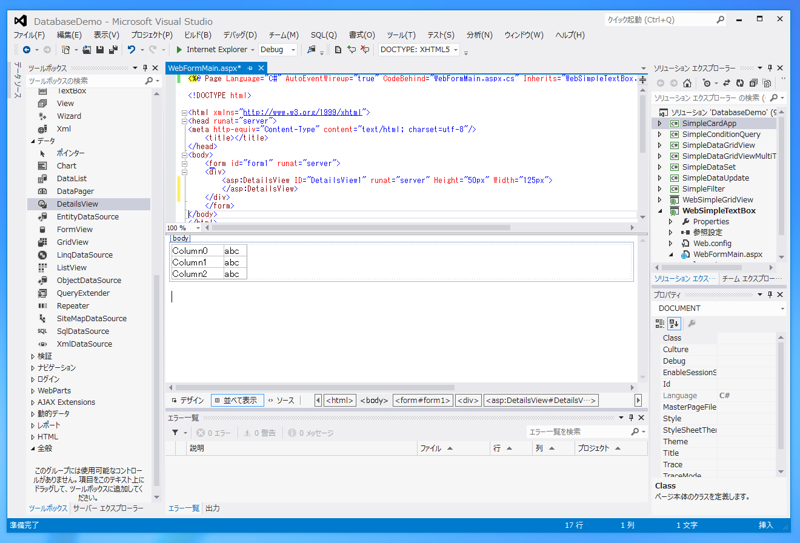Switch to the サーバー エクスプローラー tab
Screen dimensions: 800x543
click(x=108, y=508)
